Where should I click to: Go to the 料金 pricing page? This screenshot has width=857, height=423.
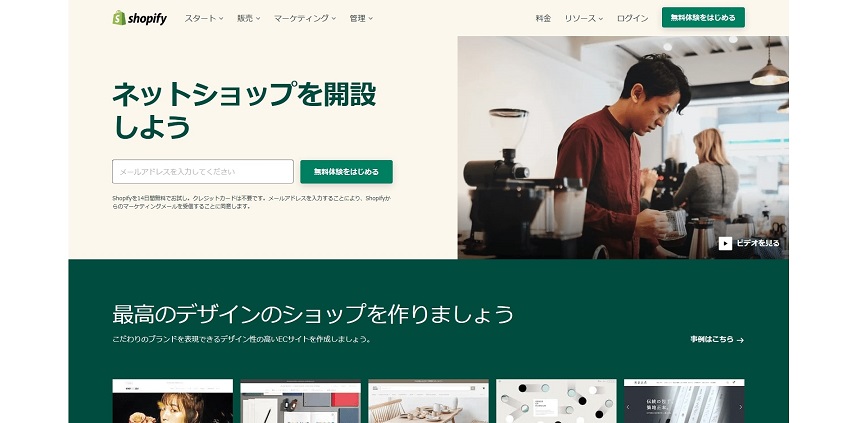point(543,18)
